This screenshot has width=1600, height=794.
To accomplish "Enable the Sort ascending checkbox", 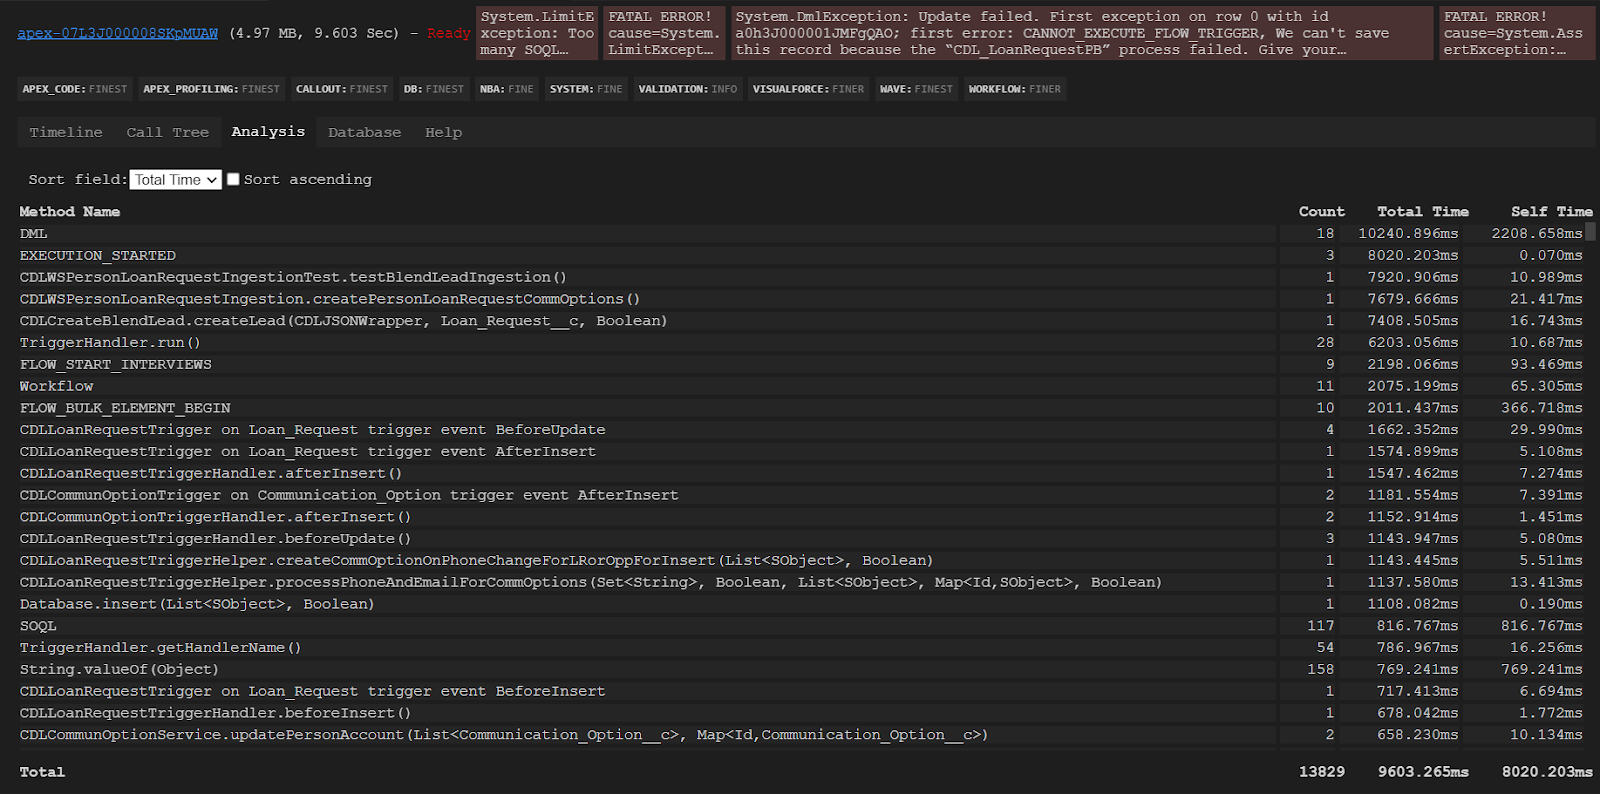I will pyautogui.click(x=233, y=180).
